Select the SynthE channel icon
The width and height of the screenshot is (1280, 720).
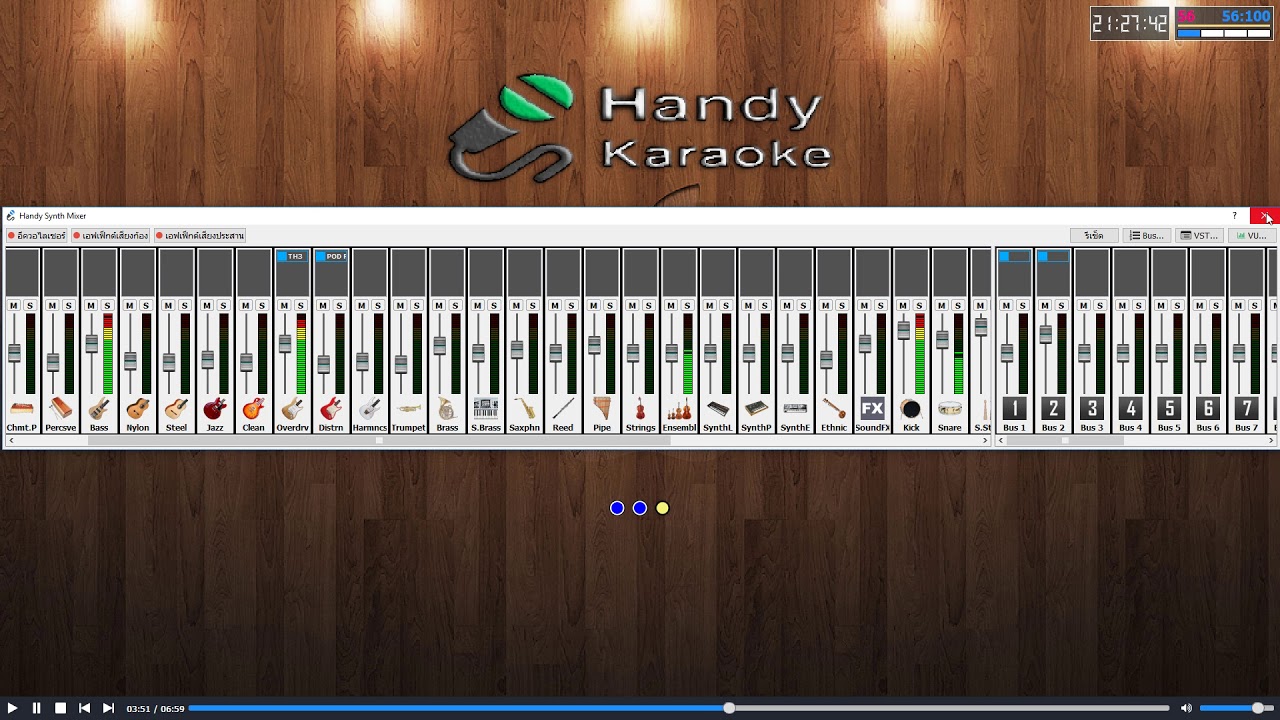tap(795, 408)
